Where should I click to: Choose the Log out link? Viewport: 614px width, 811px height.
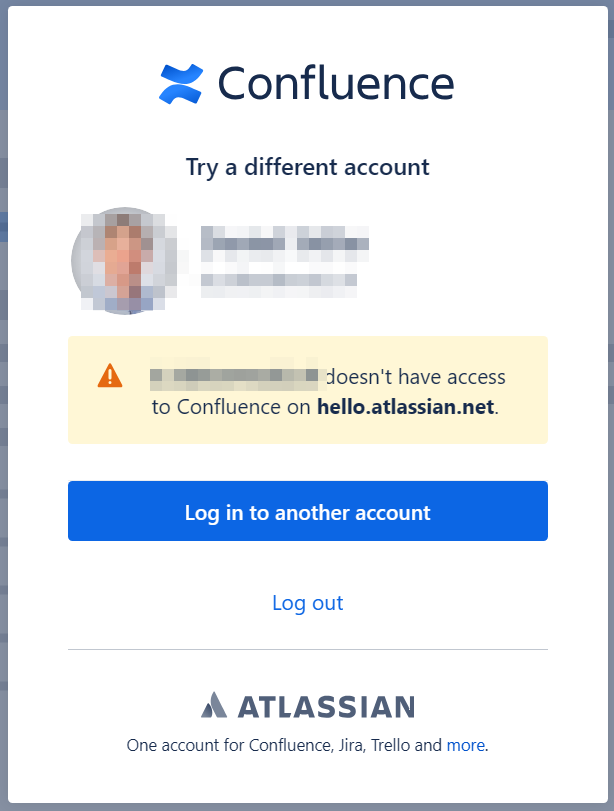pos(308,603)
